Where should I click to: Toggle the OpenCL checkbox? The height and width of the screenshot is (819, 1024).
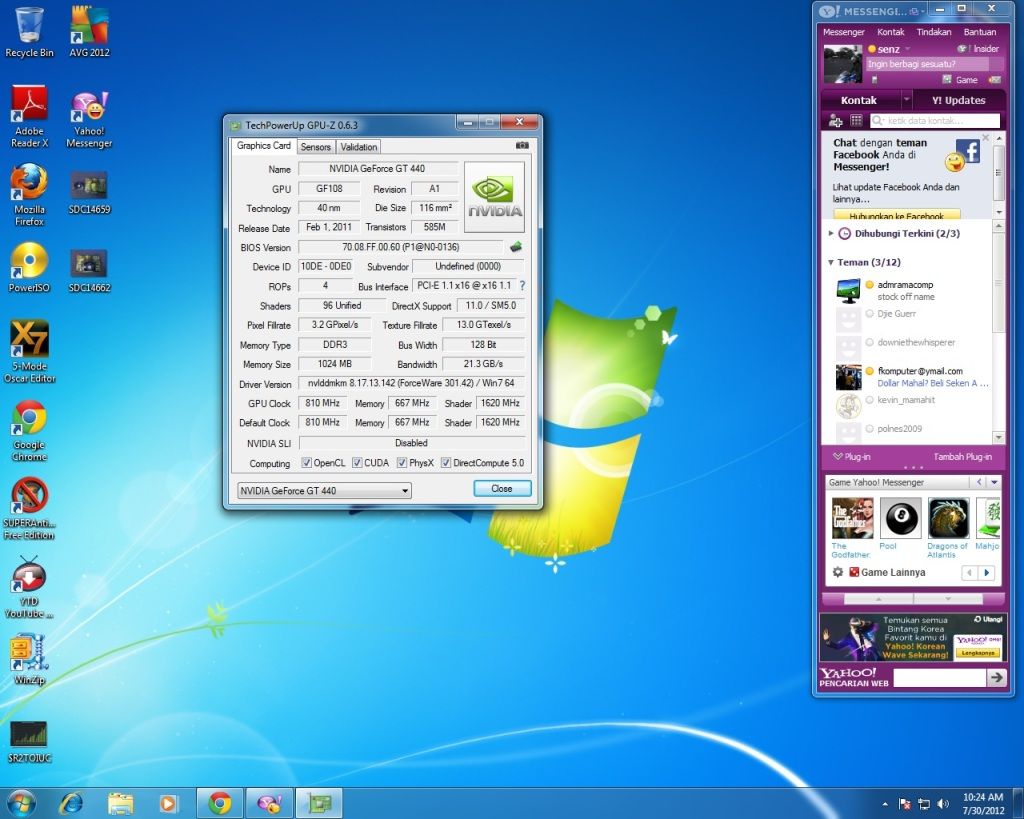(306, 462)
